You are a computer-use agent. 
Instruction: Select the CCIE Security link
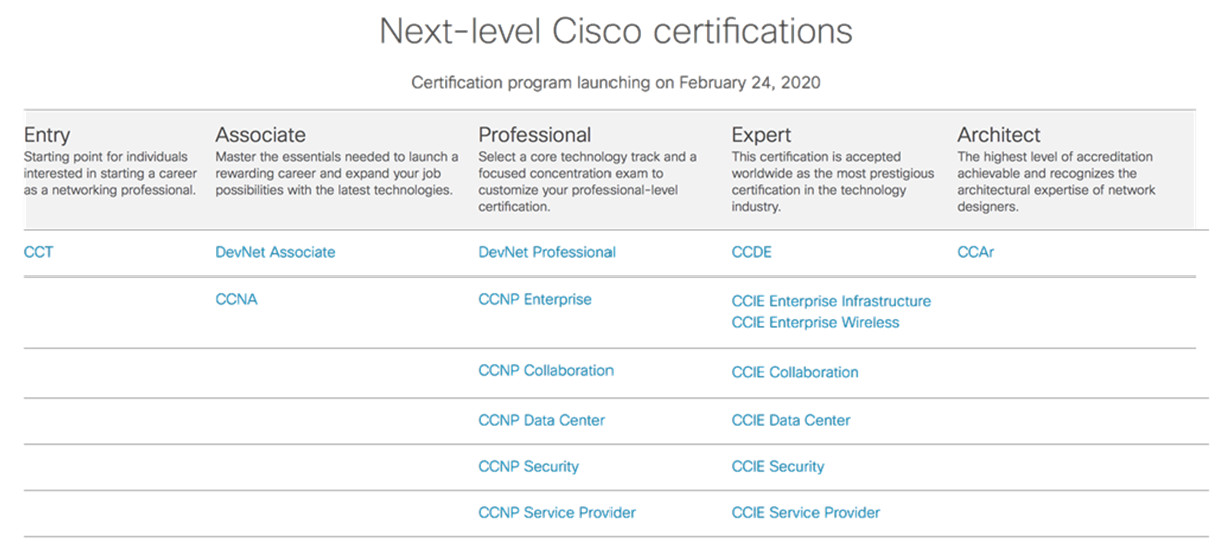coord(778,466)
